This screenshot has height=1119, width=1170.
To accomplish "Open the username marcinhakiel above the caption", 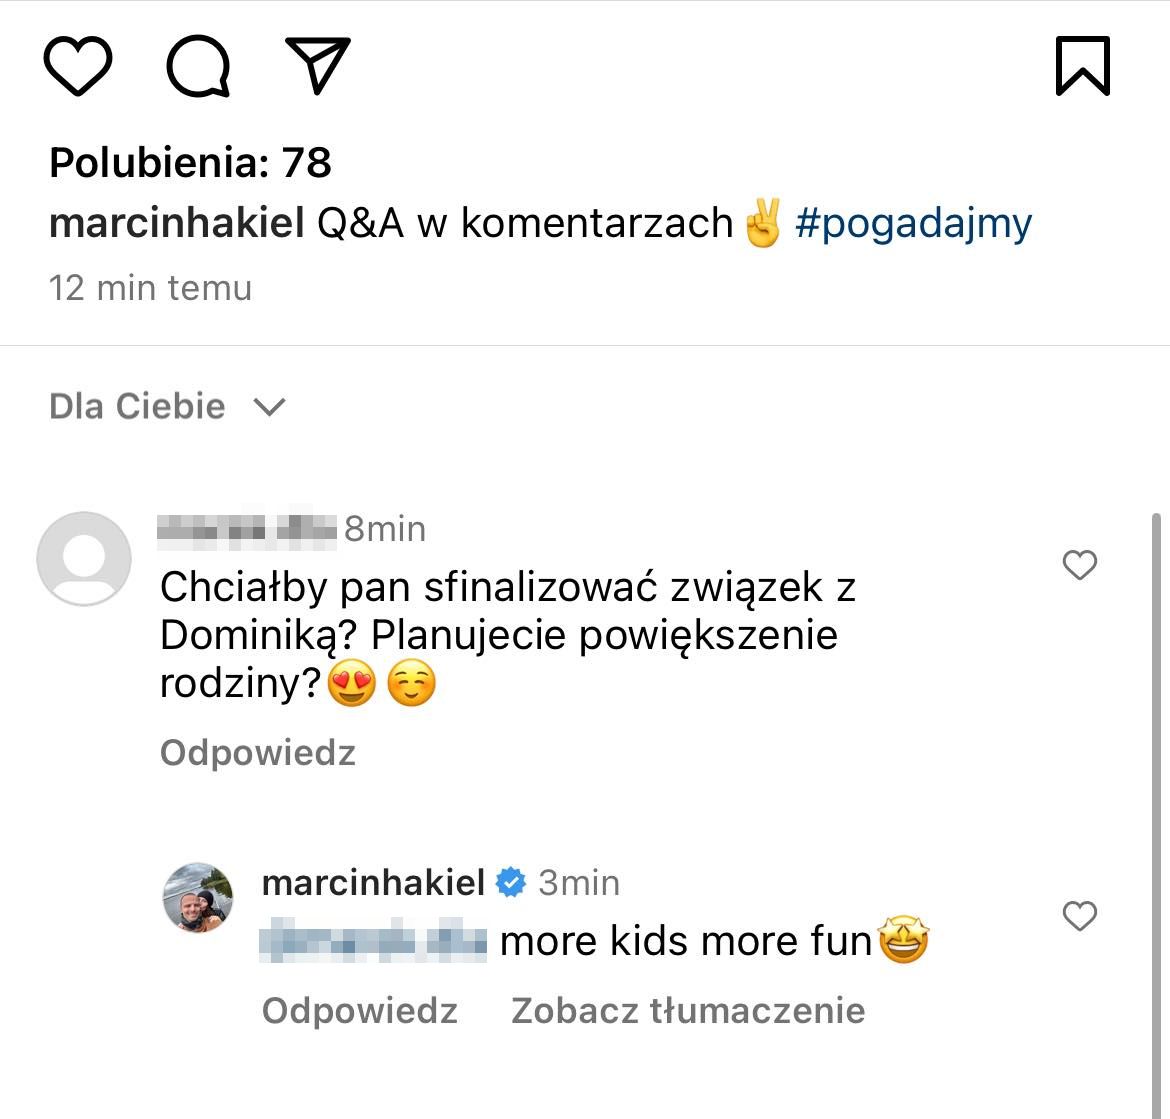I will tap(176, 222).
